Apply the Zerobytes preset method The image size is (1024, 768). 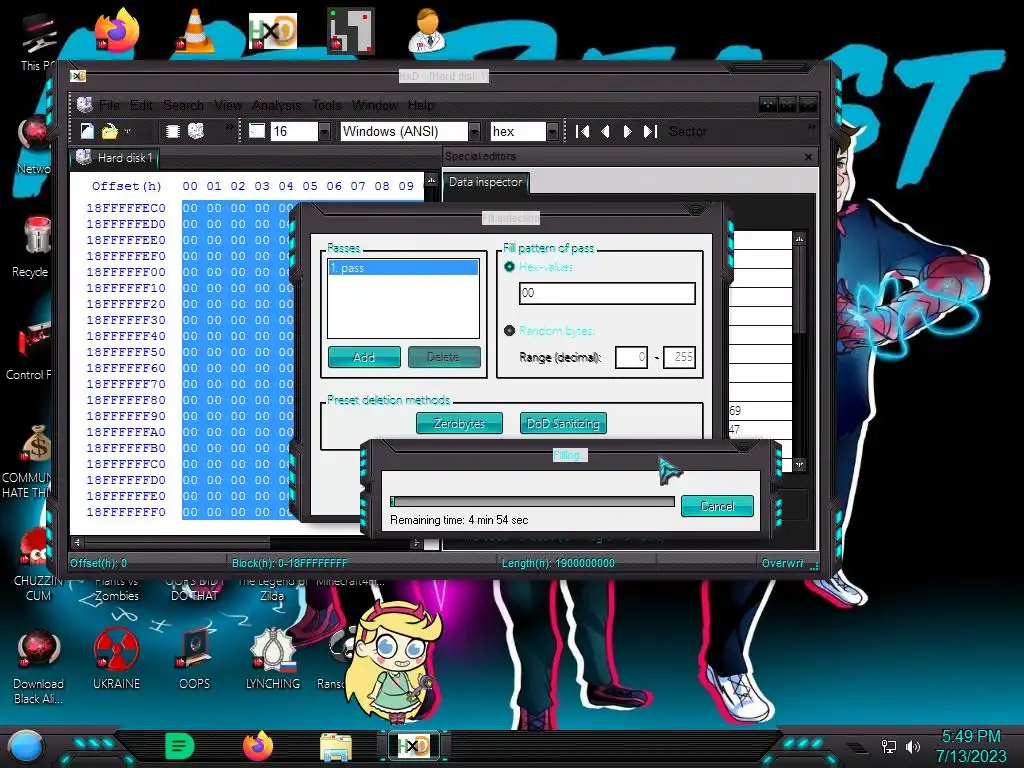click(x=459, y=423)
